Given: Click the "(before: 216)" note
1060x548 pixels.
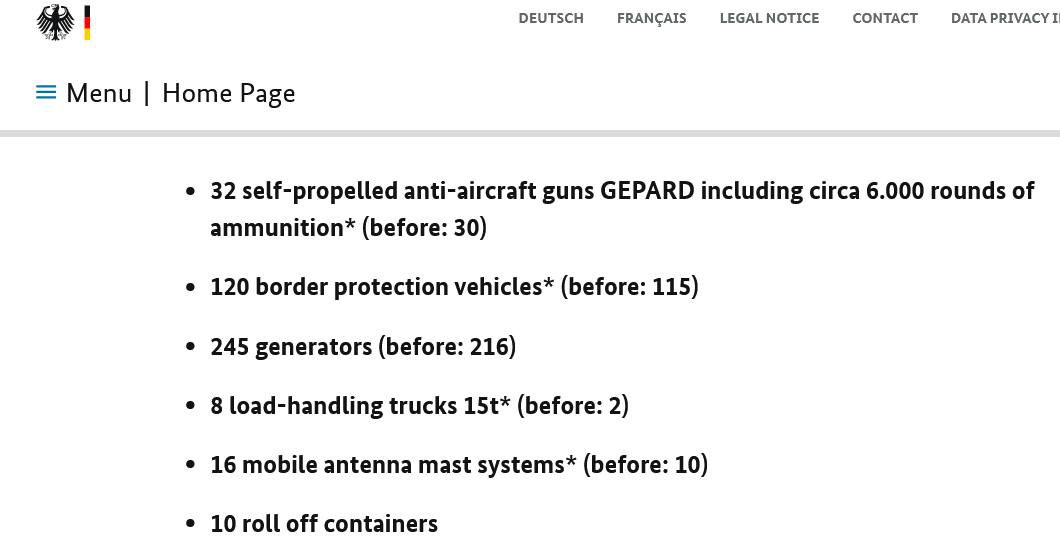Looking at the screenshot, I should [x=447, y=347].
